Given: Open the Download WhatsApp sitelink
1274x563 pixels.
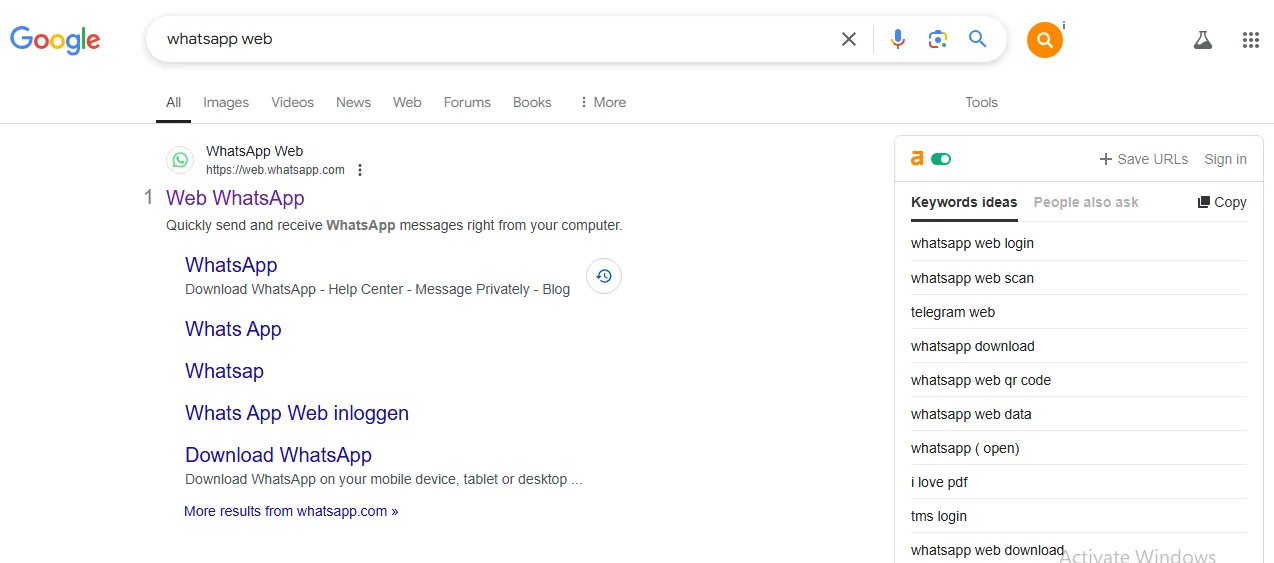Looking at the screenshot, I should click(x=278, y=455).
